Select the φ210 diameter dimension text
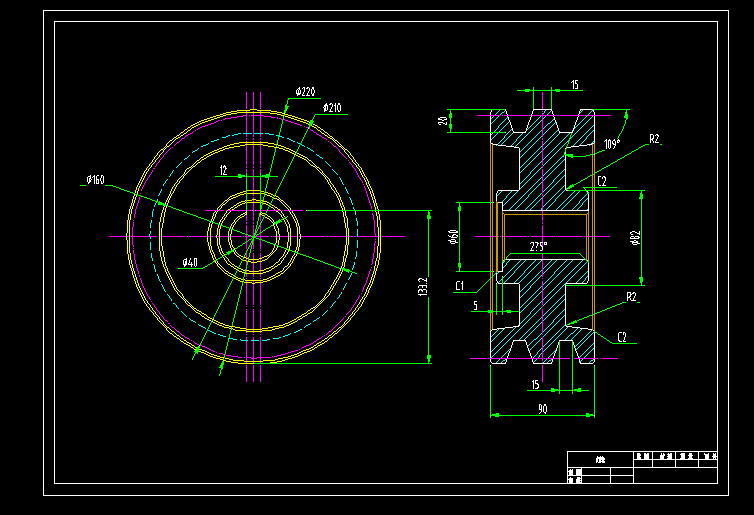Viewport: 754px width, 515px height. [x=332, y=108]
